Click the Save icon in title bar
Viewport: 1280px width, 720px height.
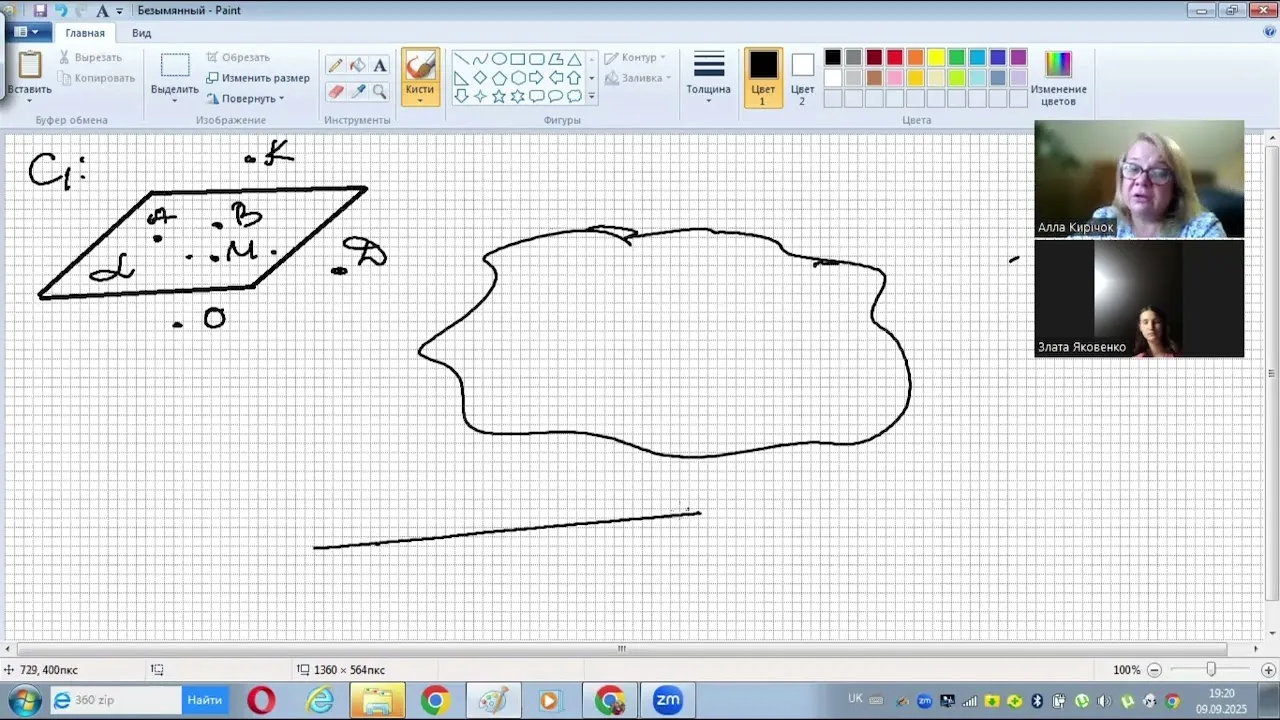(40, 11)
